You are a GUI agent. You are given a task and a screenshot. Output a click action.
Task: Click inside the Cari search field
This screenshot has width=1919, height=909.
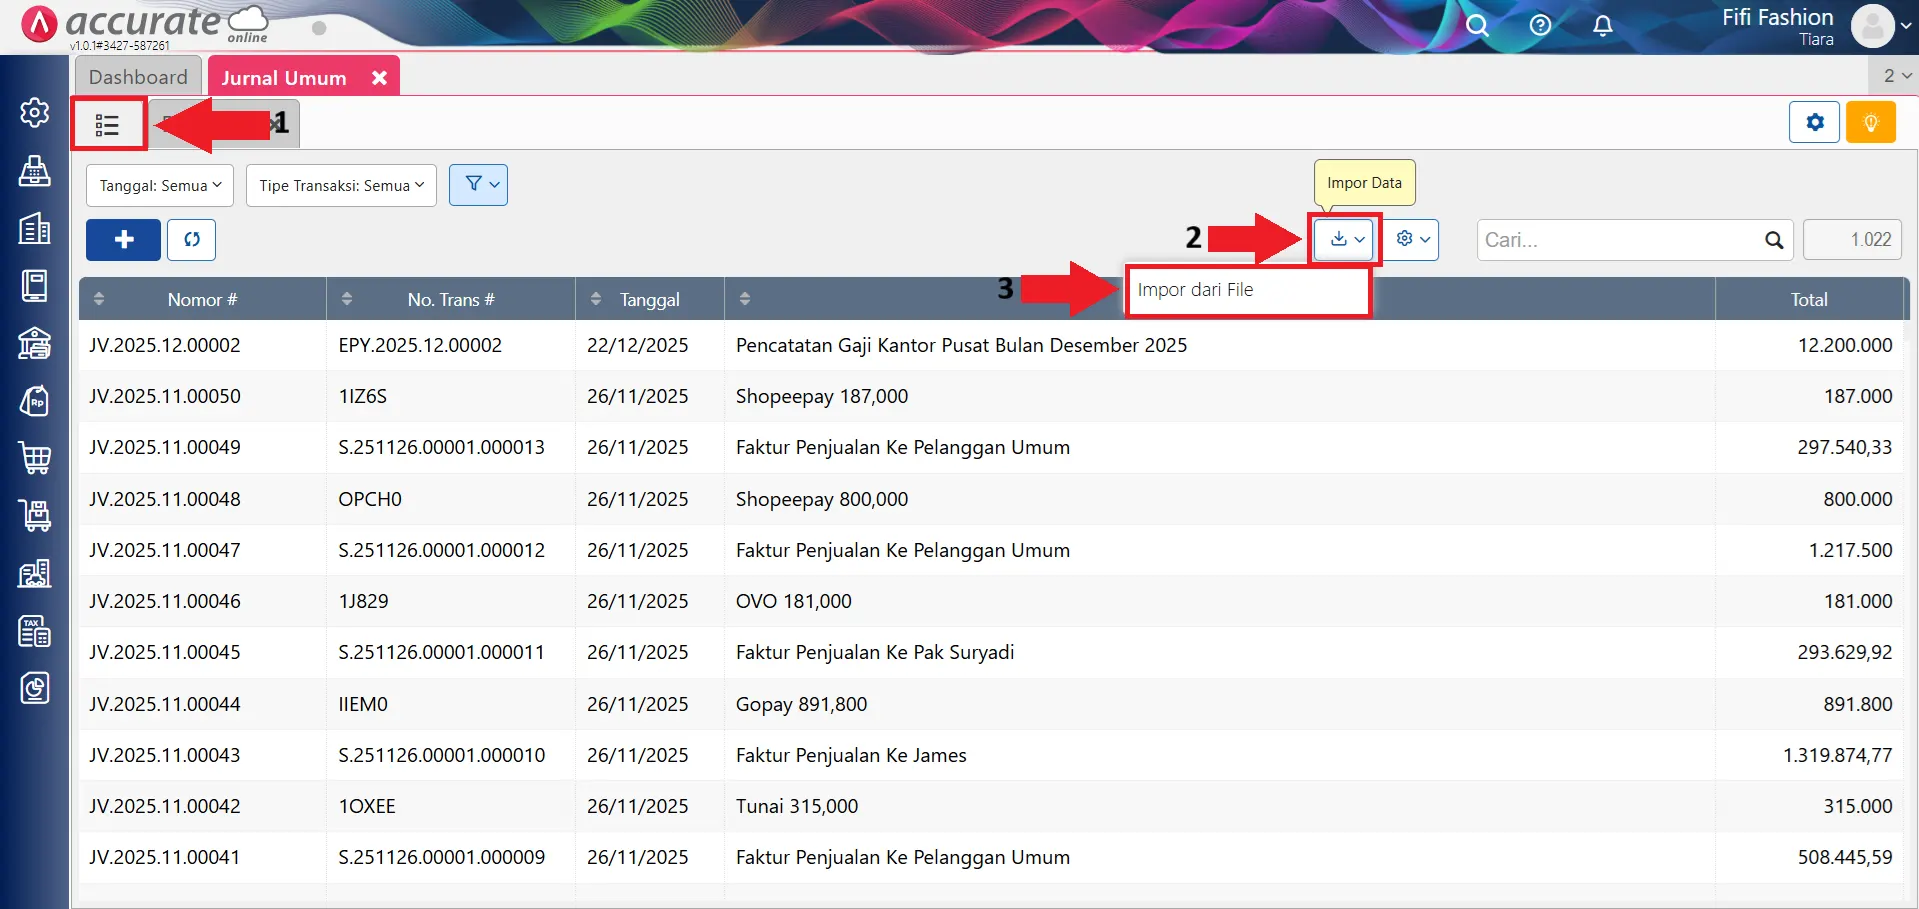(1620, 239)
